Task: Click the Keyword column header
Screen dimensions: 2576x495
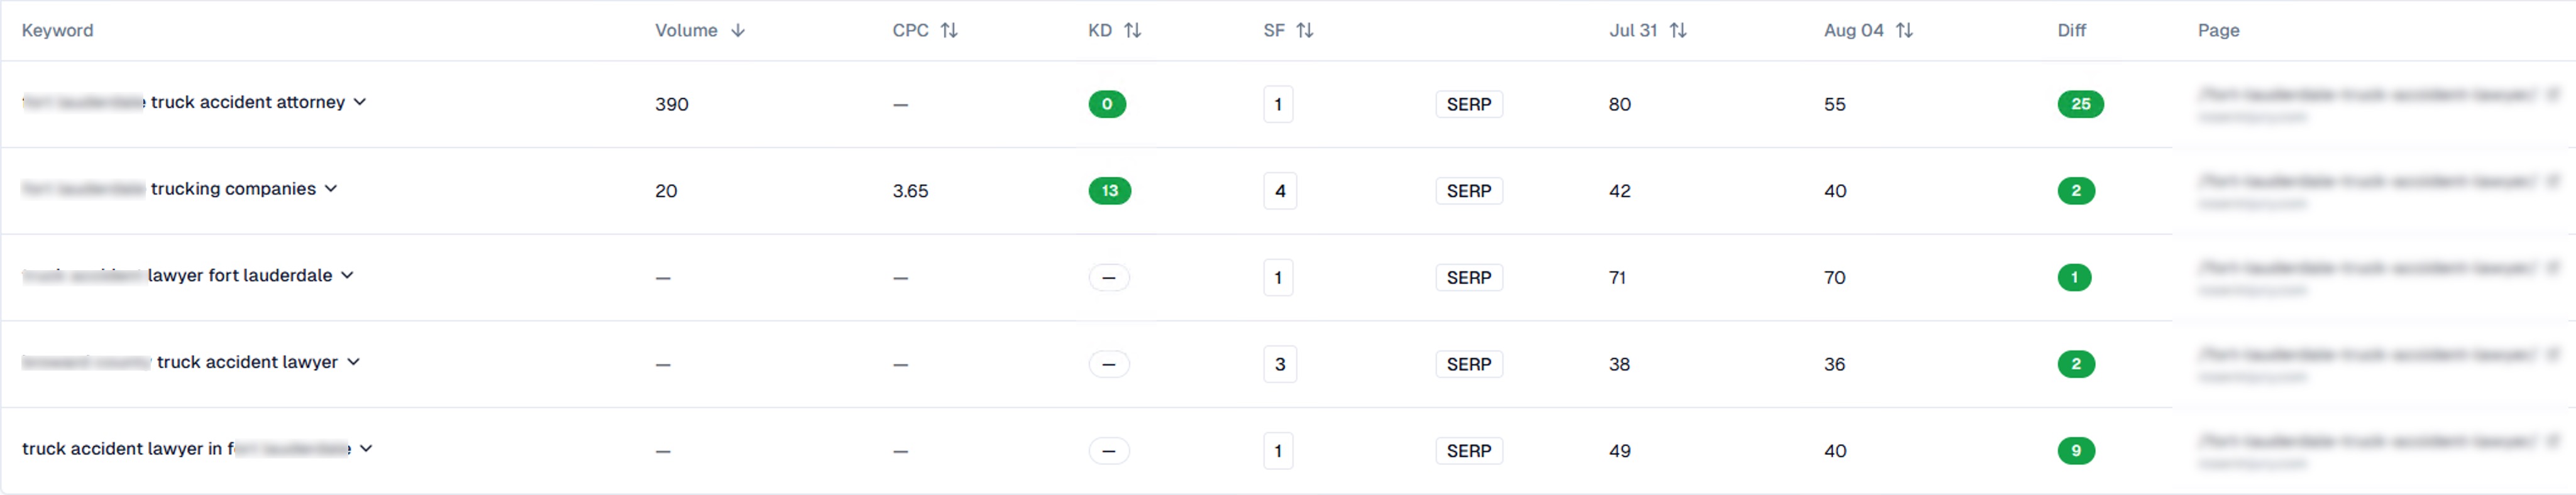Action: [x=57, y=31]
